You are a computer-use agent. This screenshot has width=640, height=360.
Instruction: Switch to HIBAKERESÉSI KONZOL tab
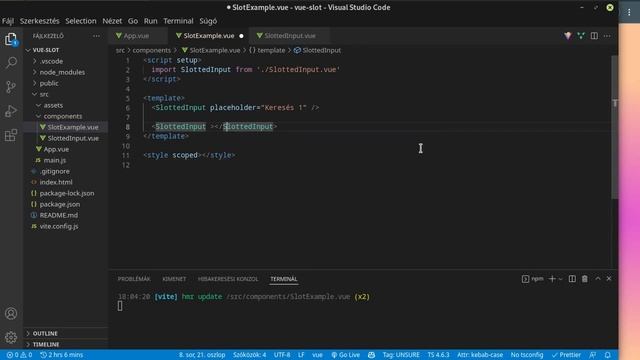pos(228,279)
